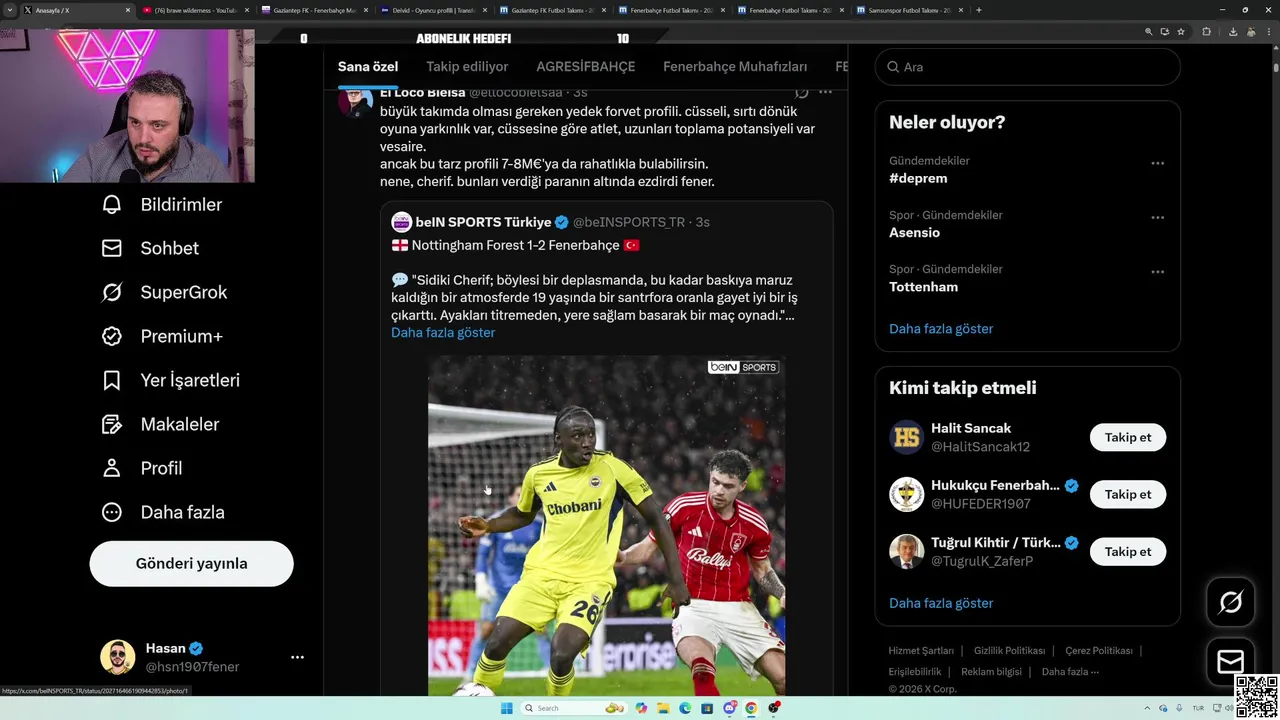Viewport: 1280px width, 720px height.
Task: Open options for Asensio trend
Action: [x=1157, y=217]
